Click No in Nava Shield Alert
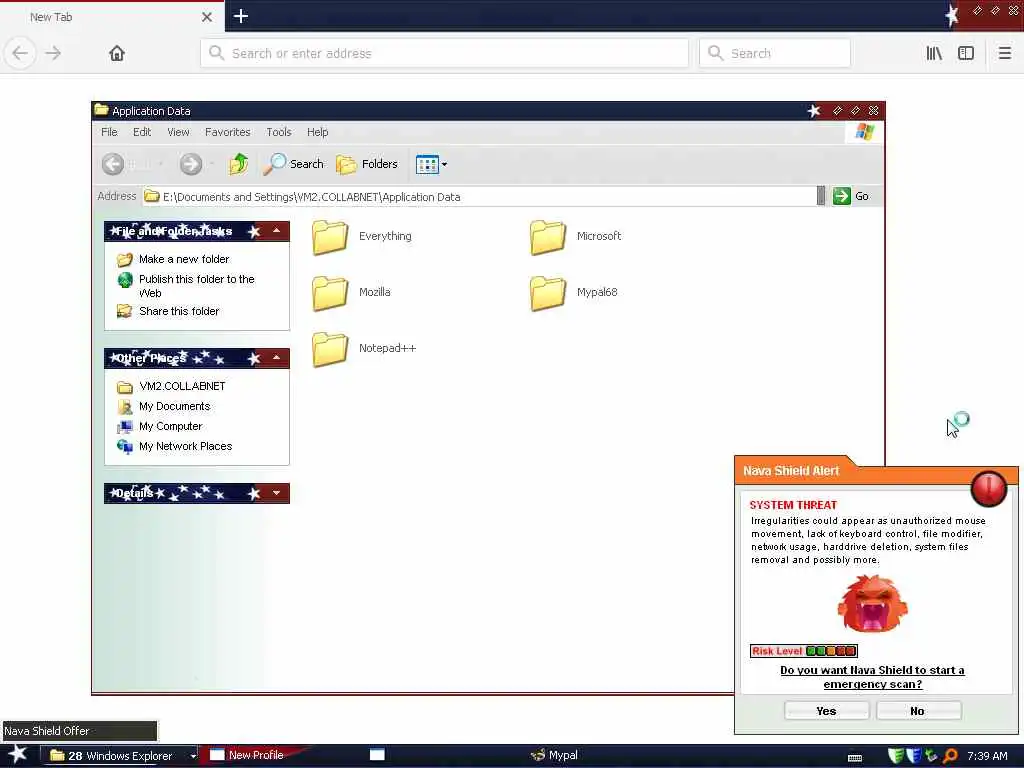1024x768 pixels. point(918,711)
